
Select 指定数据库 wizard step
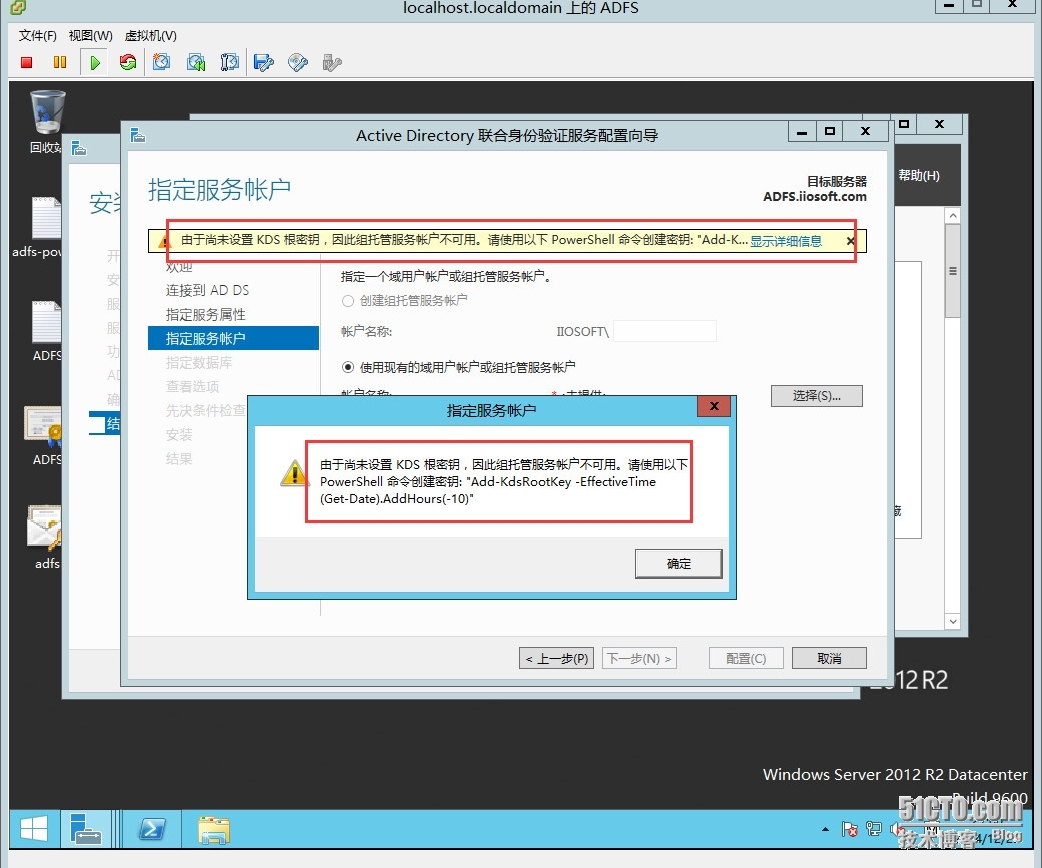pos(199,363)
